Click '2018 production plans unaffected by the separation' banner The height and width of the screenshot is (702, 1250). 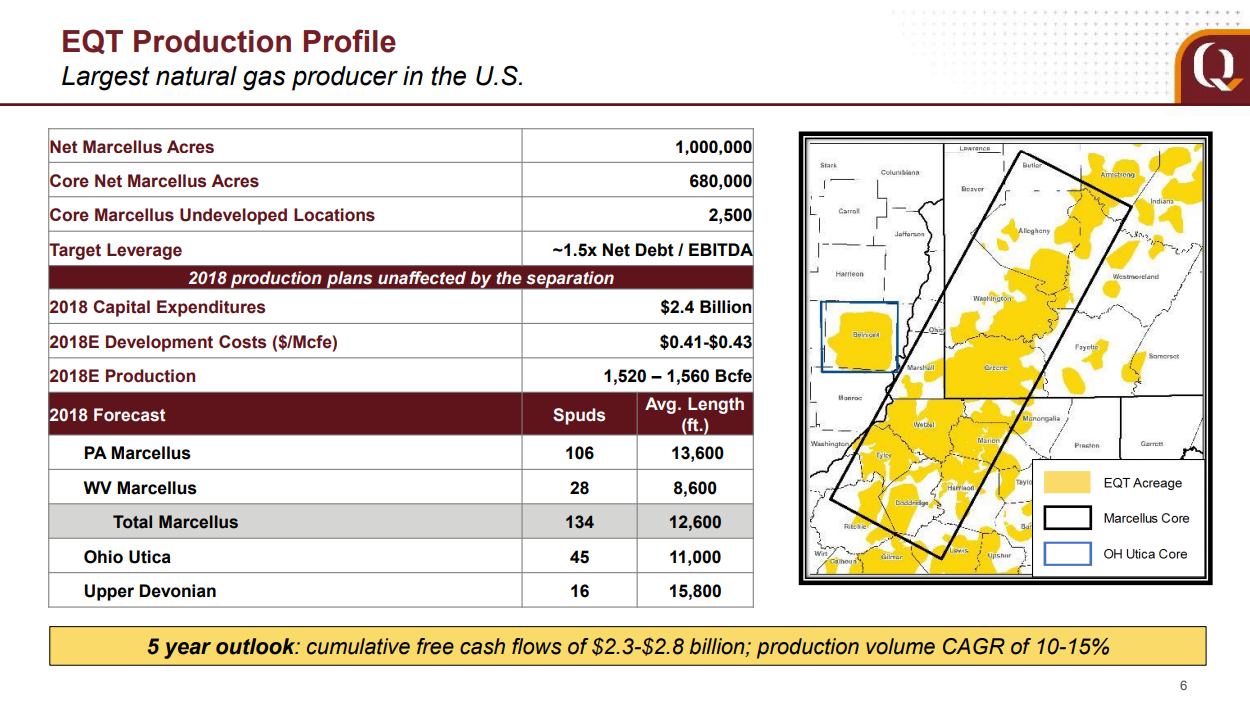coord(401,278)
